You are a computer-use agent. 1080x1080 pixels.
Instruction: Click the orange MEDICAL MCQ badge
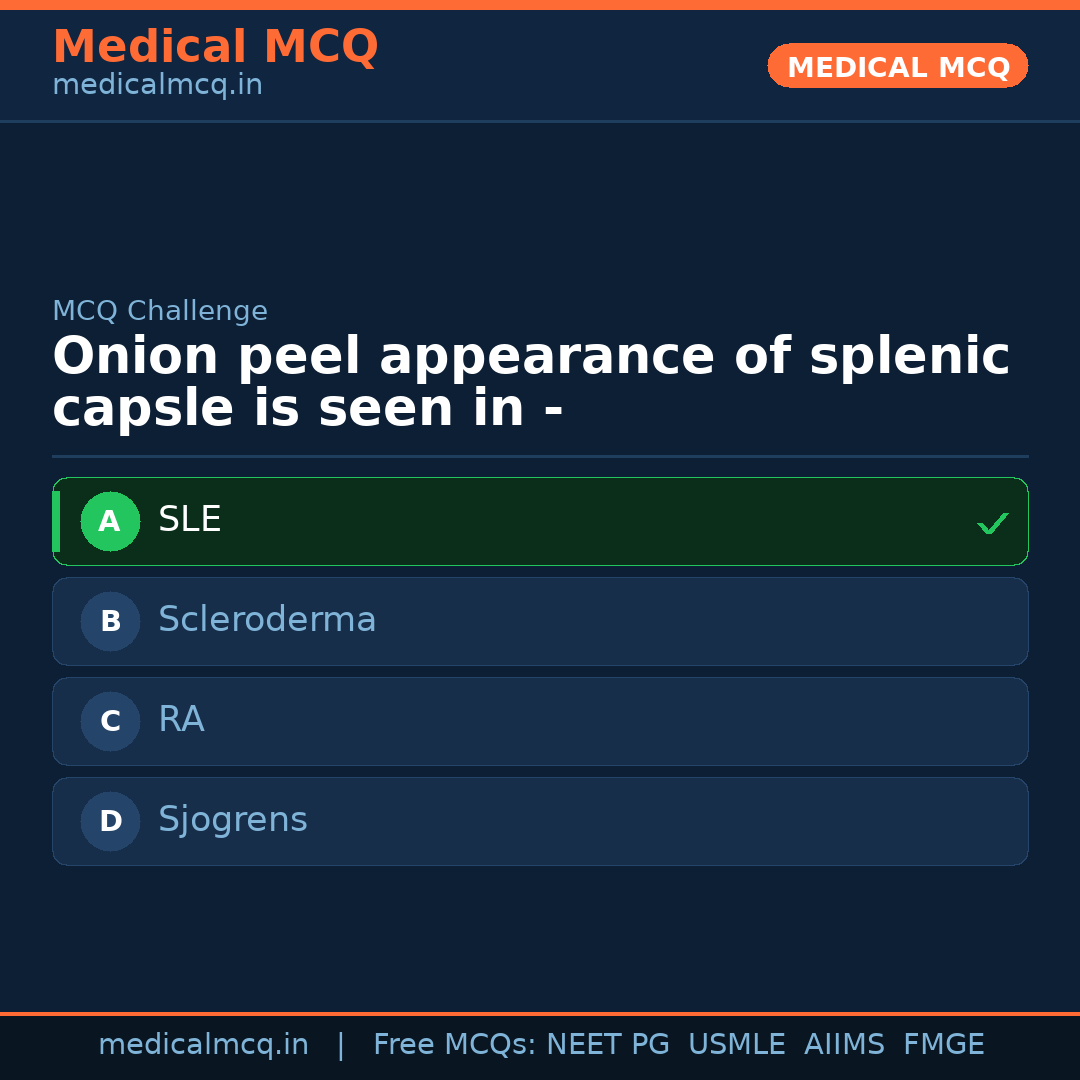click(897, 66)
